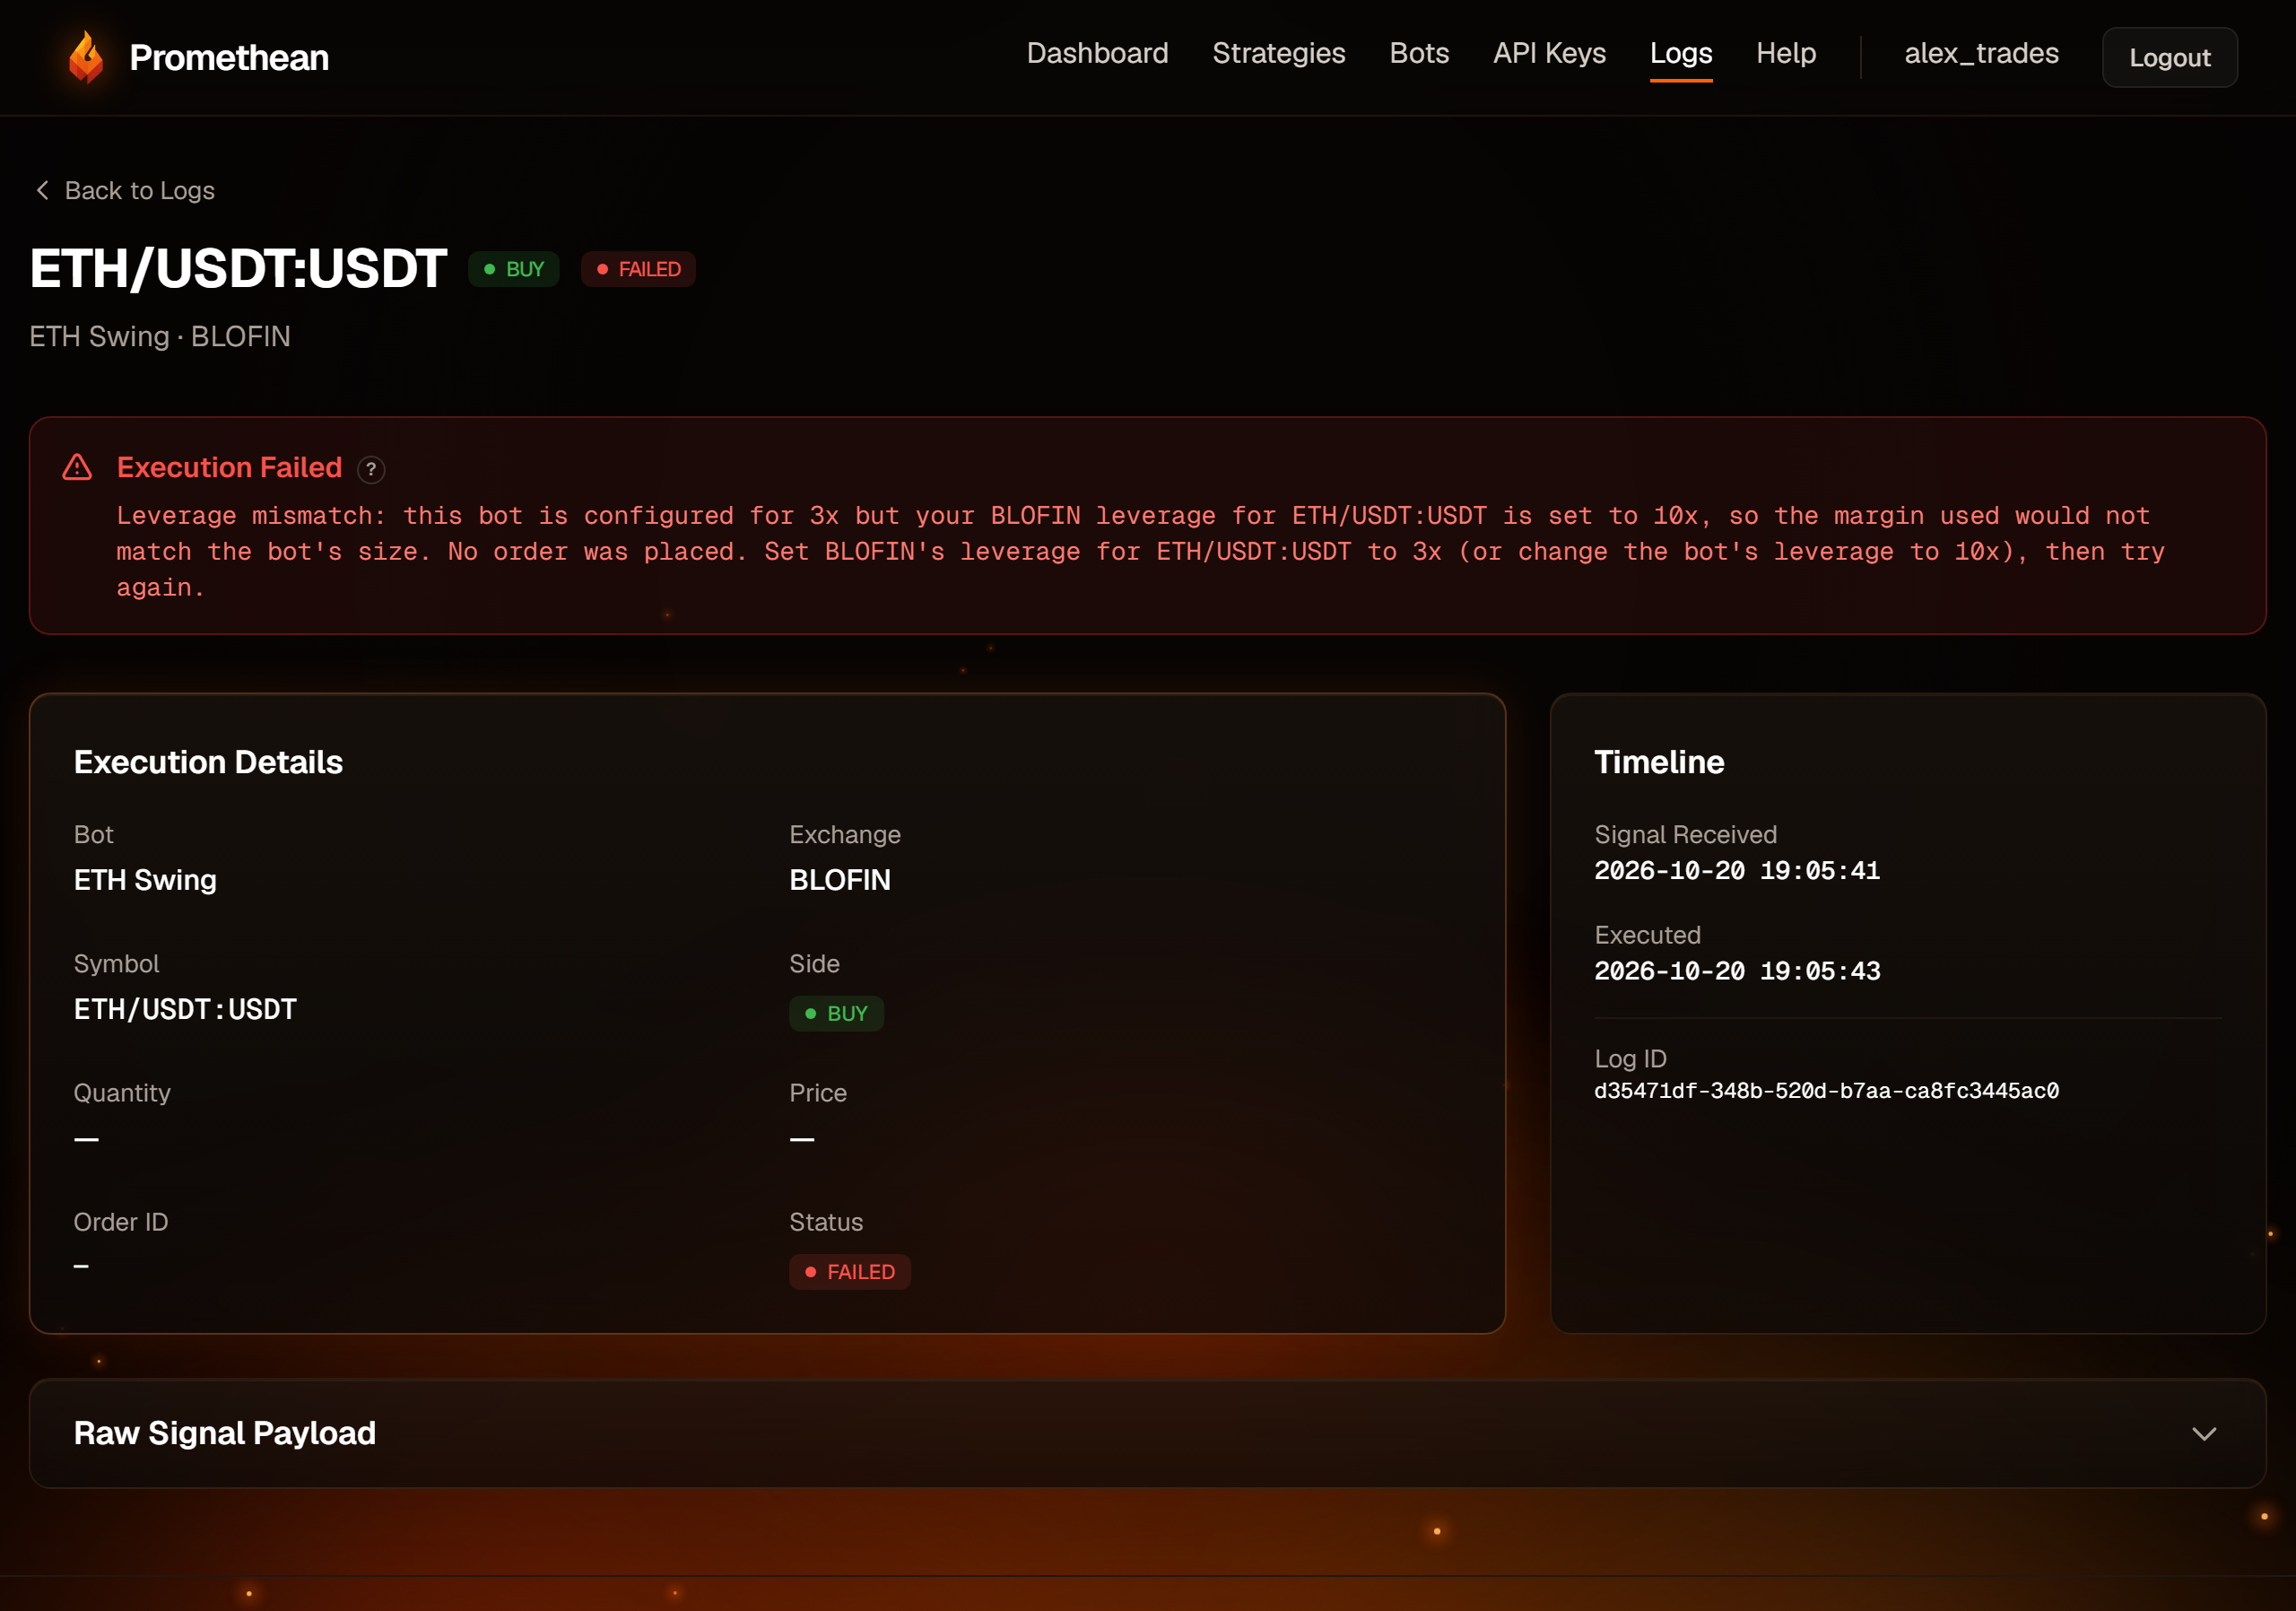Select the Logs nav tab

point(1680,54)
